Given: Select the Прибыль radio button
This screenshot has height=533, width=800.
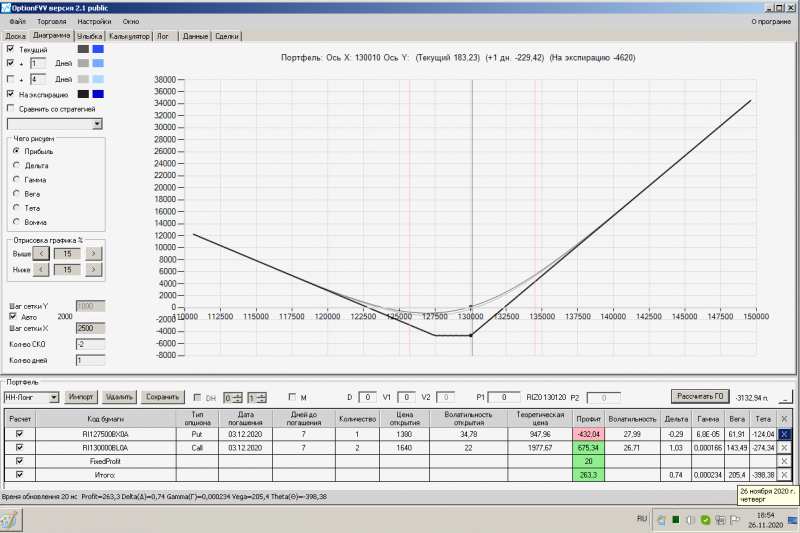Looking at the screenshot, I should pos(16,151).
